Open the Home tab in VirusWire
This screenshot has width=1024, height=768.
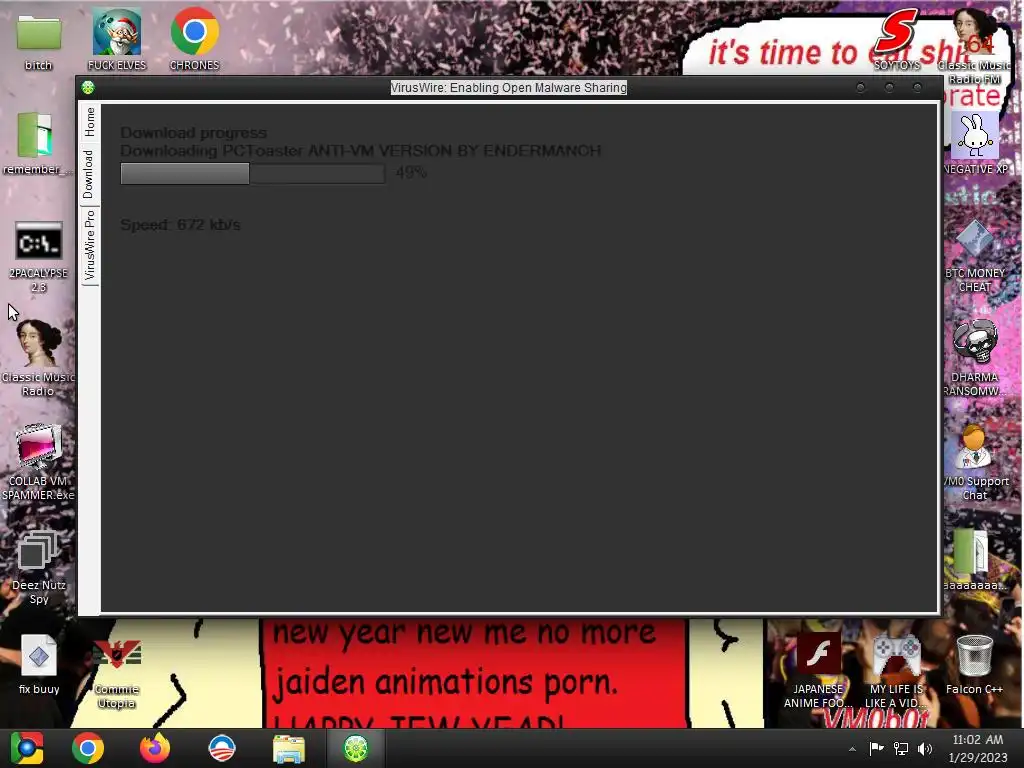(x=89, y=121)
